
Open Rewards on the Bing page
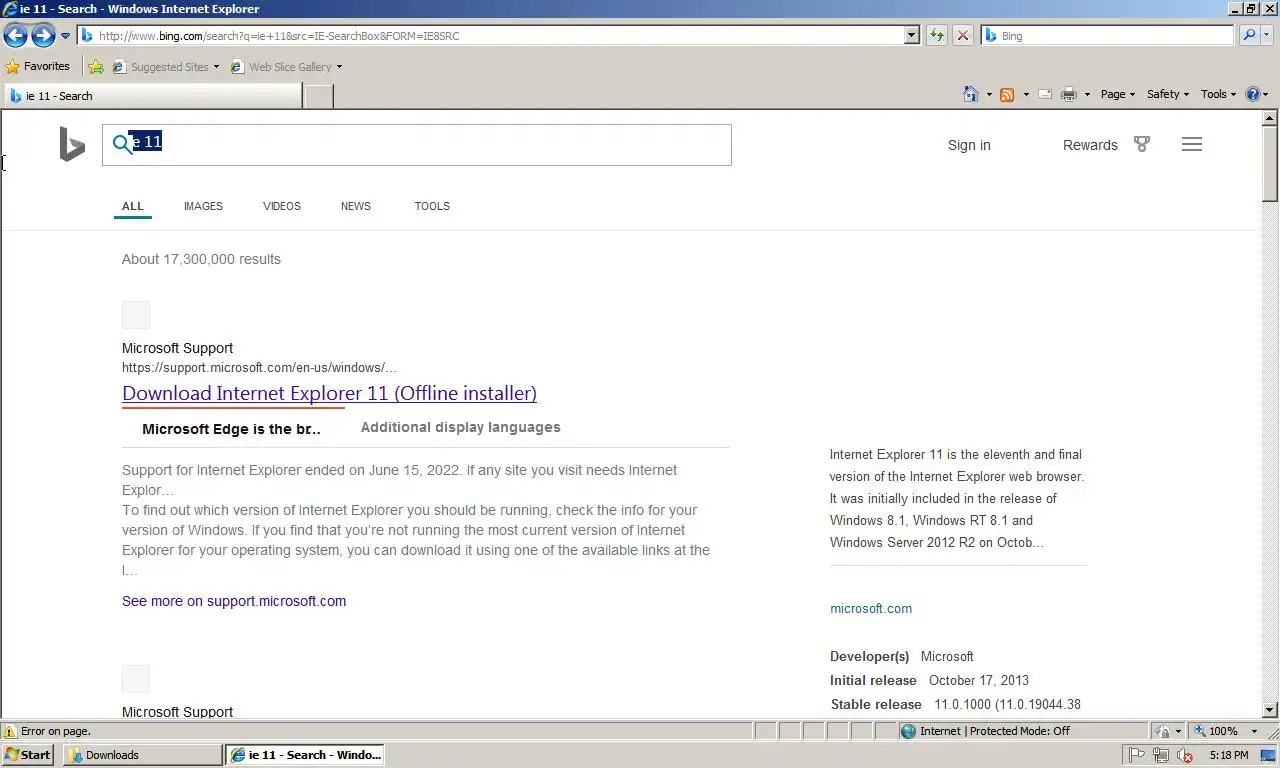(x=1090, y=145)
